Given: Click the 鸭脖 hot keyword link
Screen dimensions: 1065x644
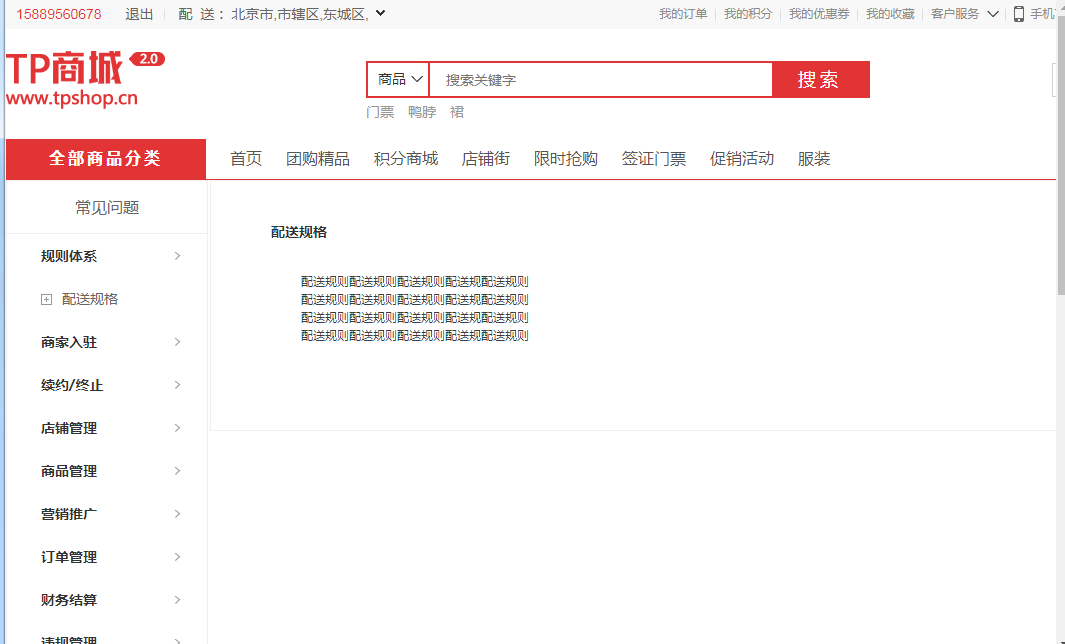Looking at the screenshot, I should (x=422, y=112).
